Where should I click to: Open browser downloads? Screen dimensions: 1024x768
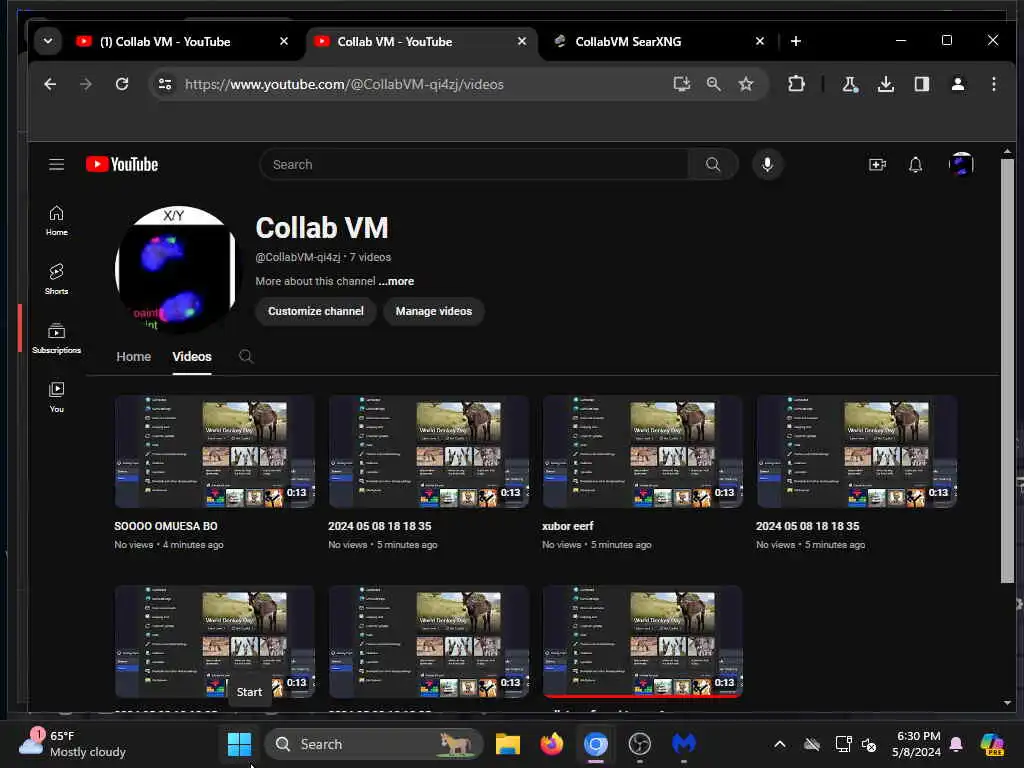tap(886, 84)
